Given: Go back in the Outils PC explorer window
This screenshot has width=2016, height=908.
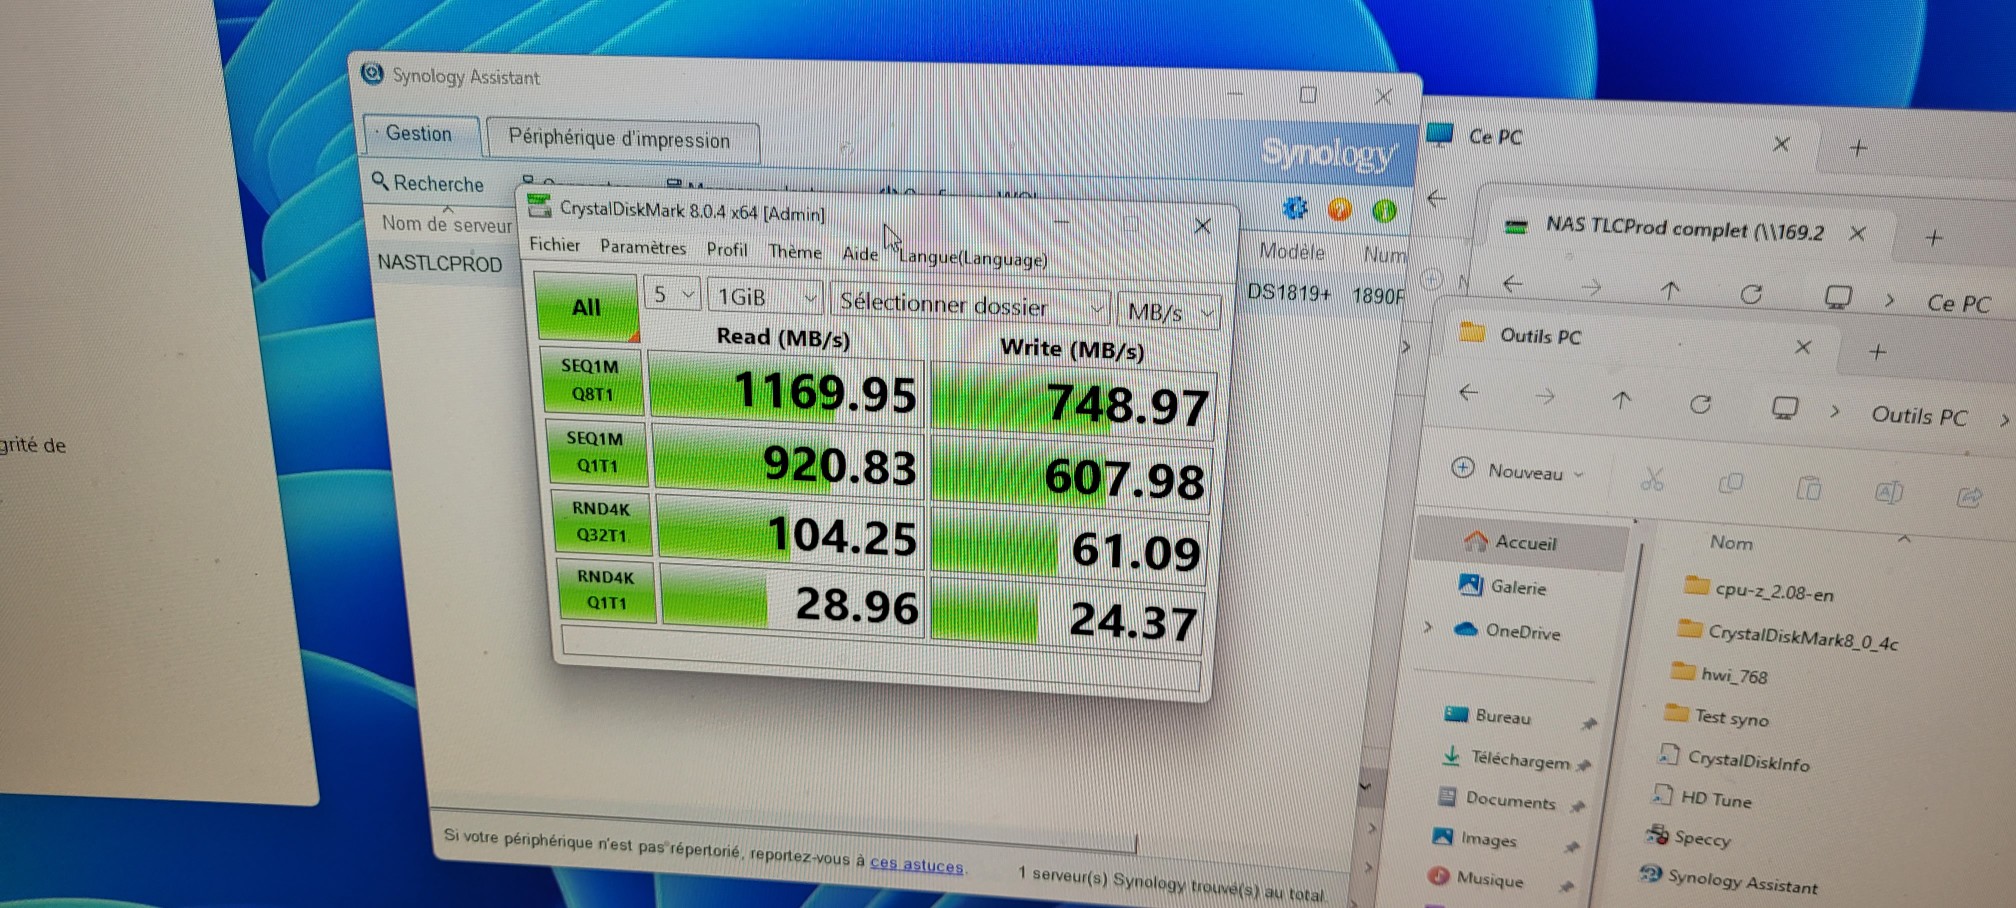Looking at the screenshot, I should pos(1468,392).
